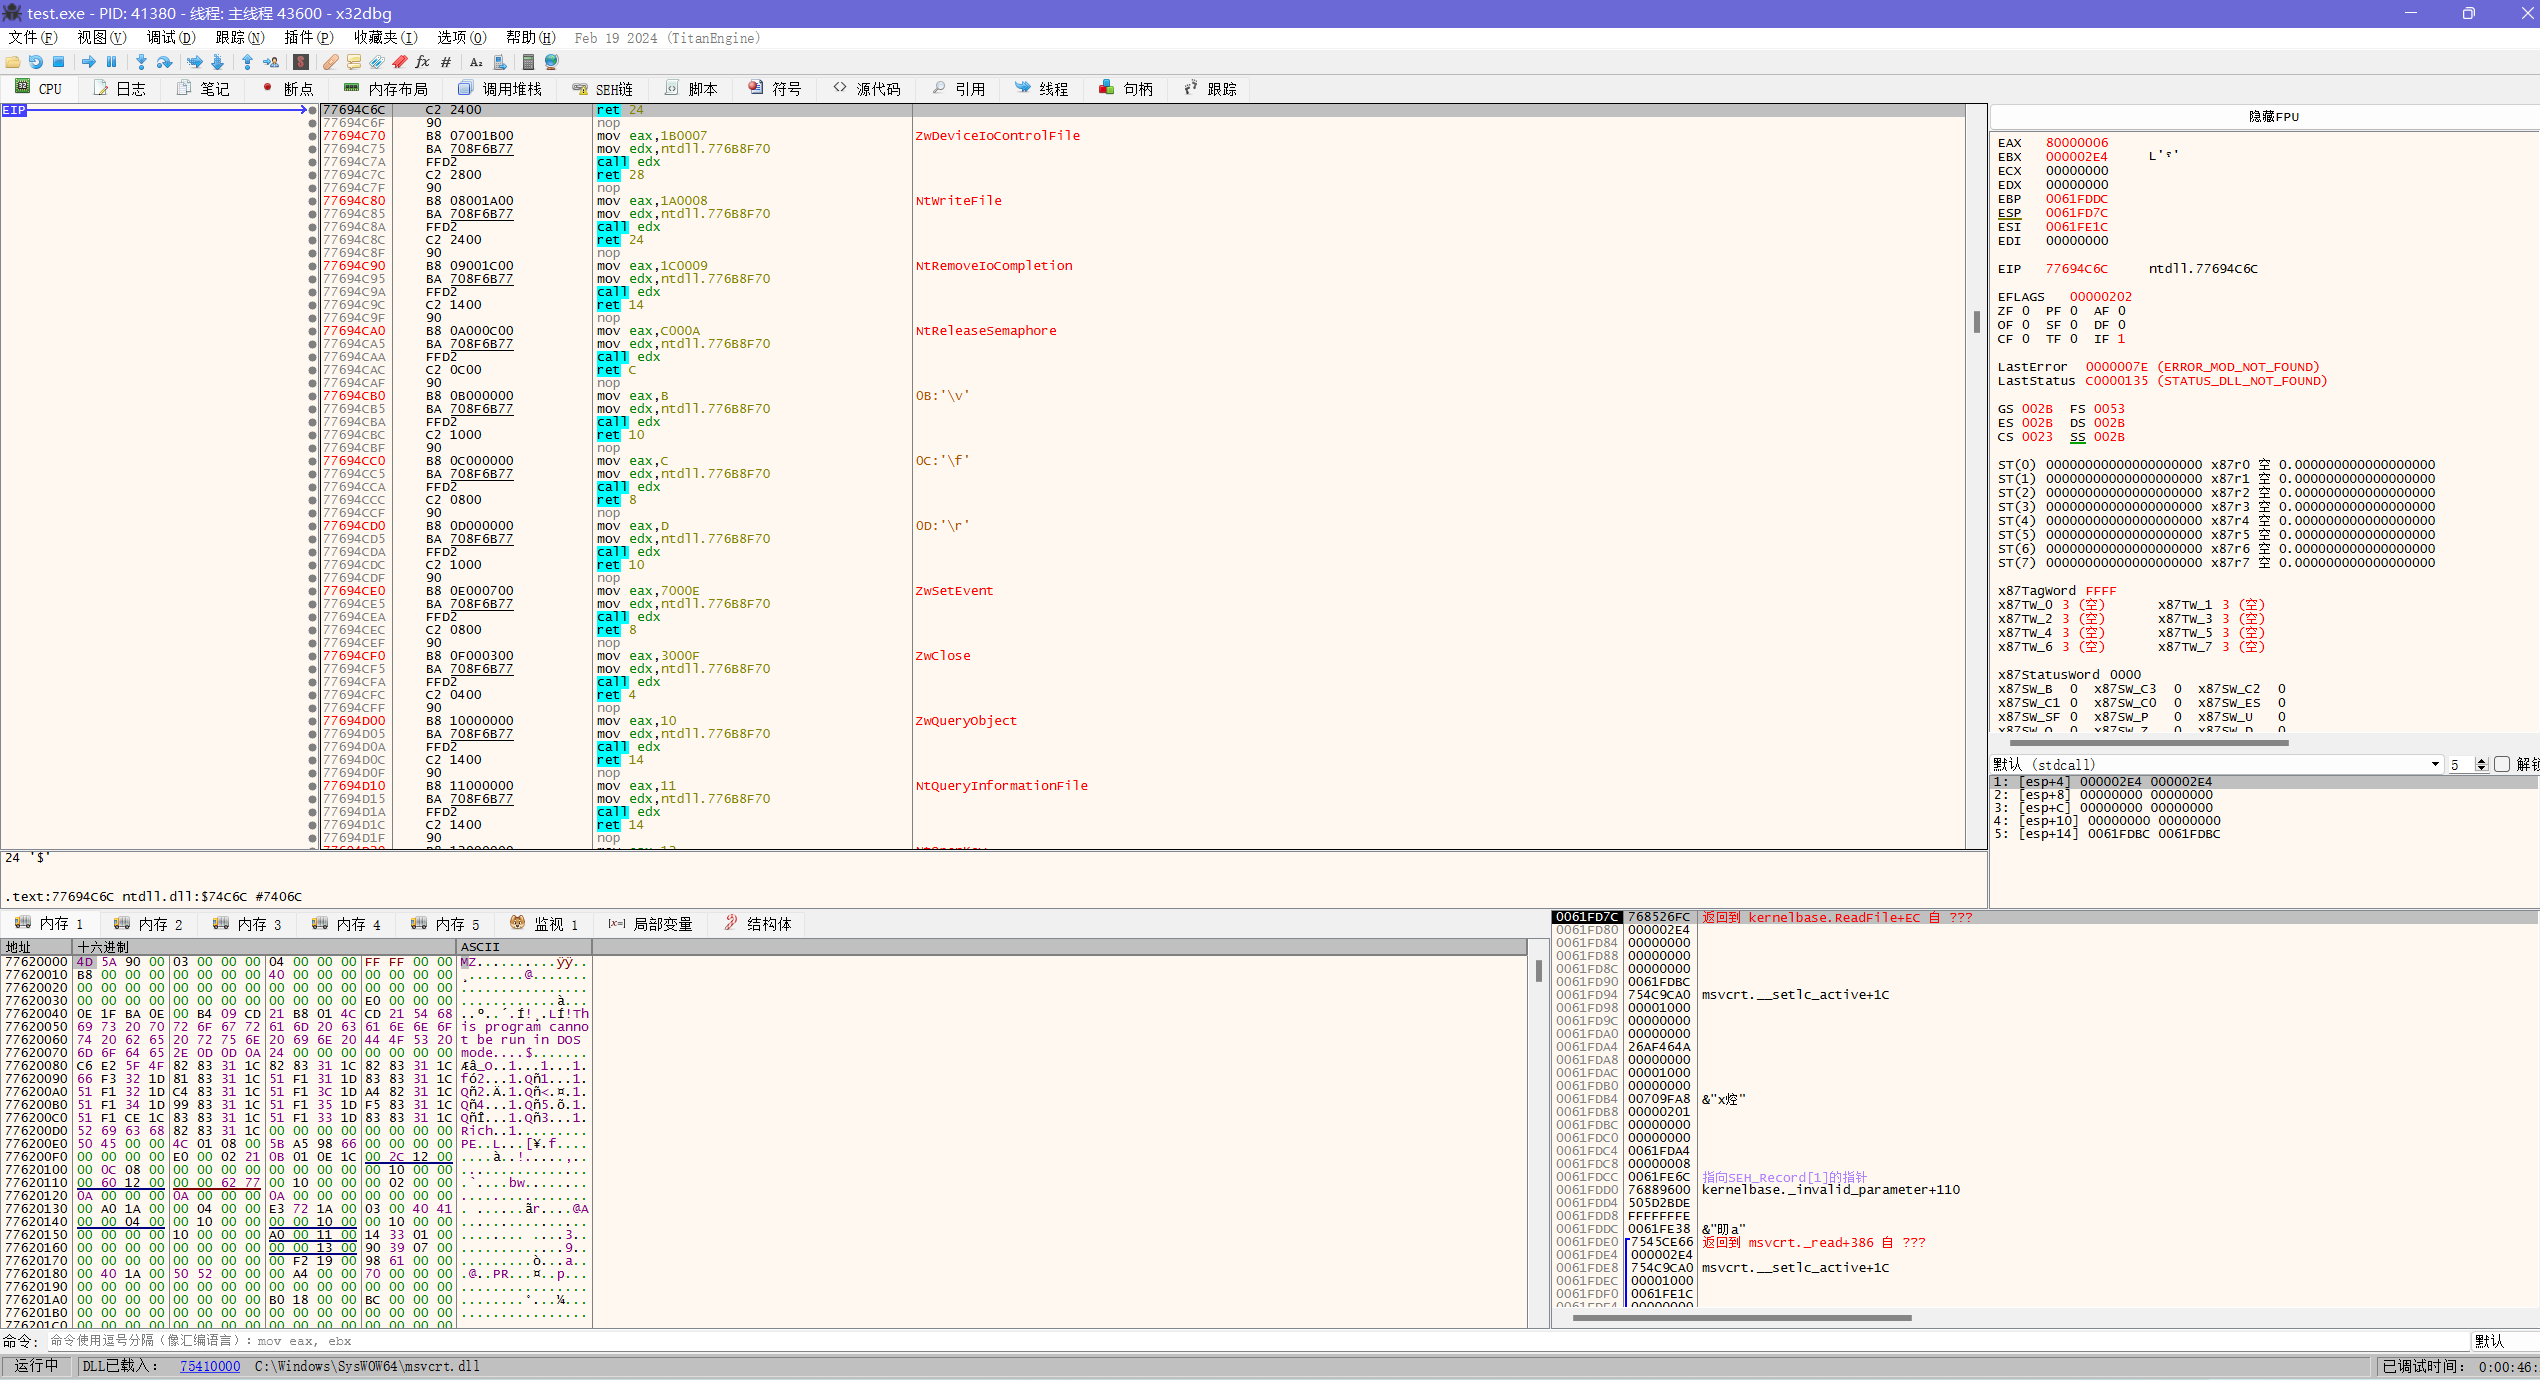Click the step over icon
Viewport: 2540px width, 1380px height.
(164, 62)
